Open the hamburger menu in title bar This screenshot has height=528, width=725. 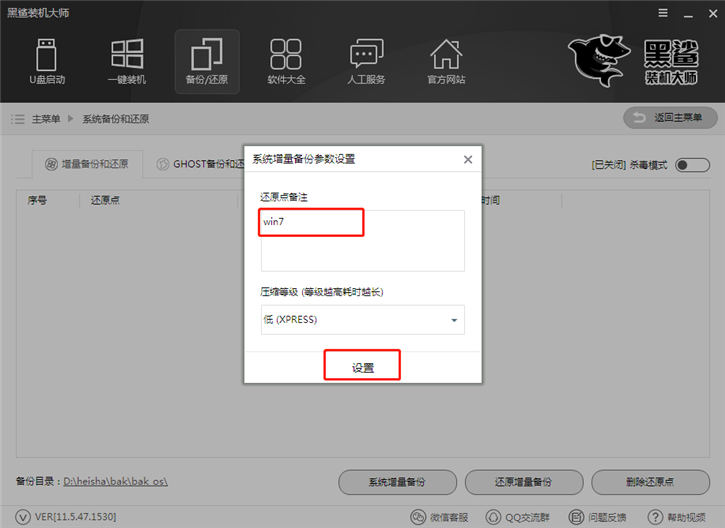click(662, 13)
